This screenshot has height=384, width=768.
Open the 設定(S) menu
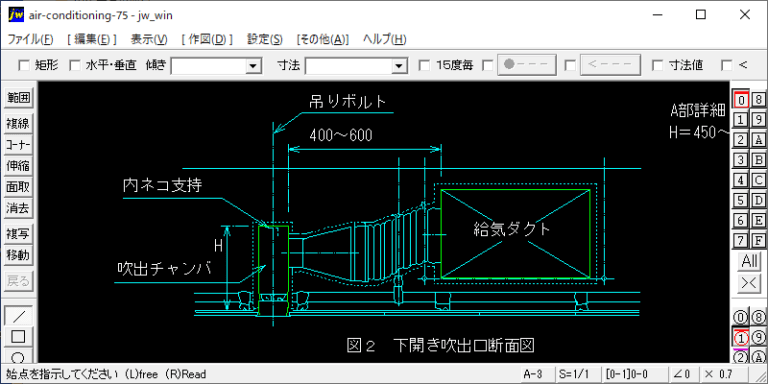pyautogui.click(x=264, y=39)
